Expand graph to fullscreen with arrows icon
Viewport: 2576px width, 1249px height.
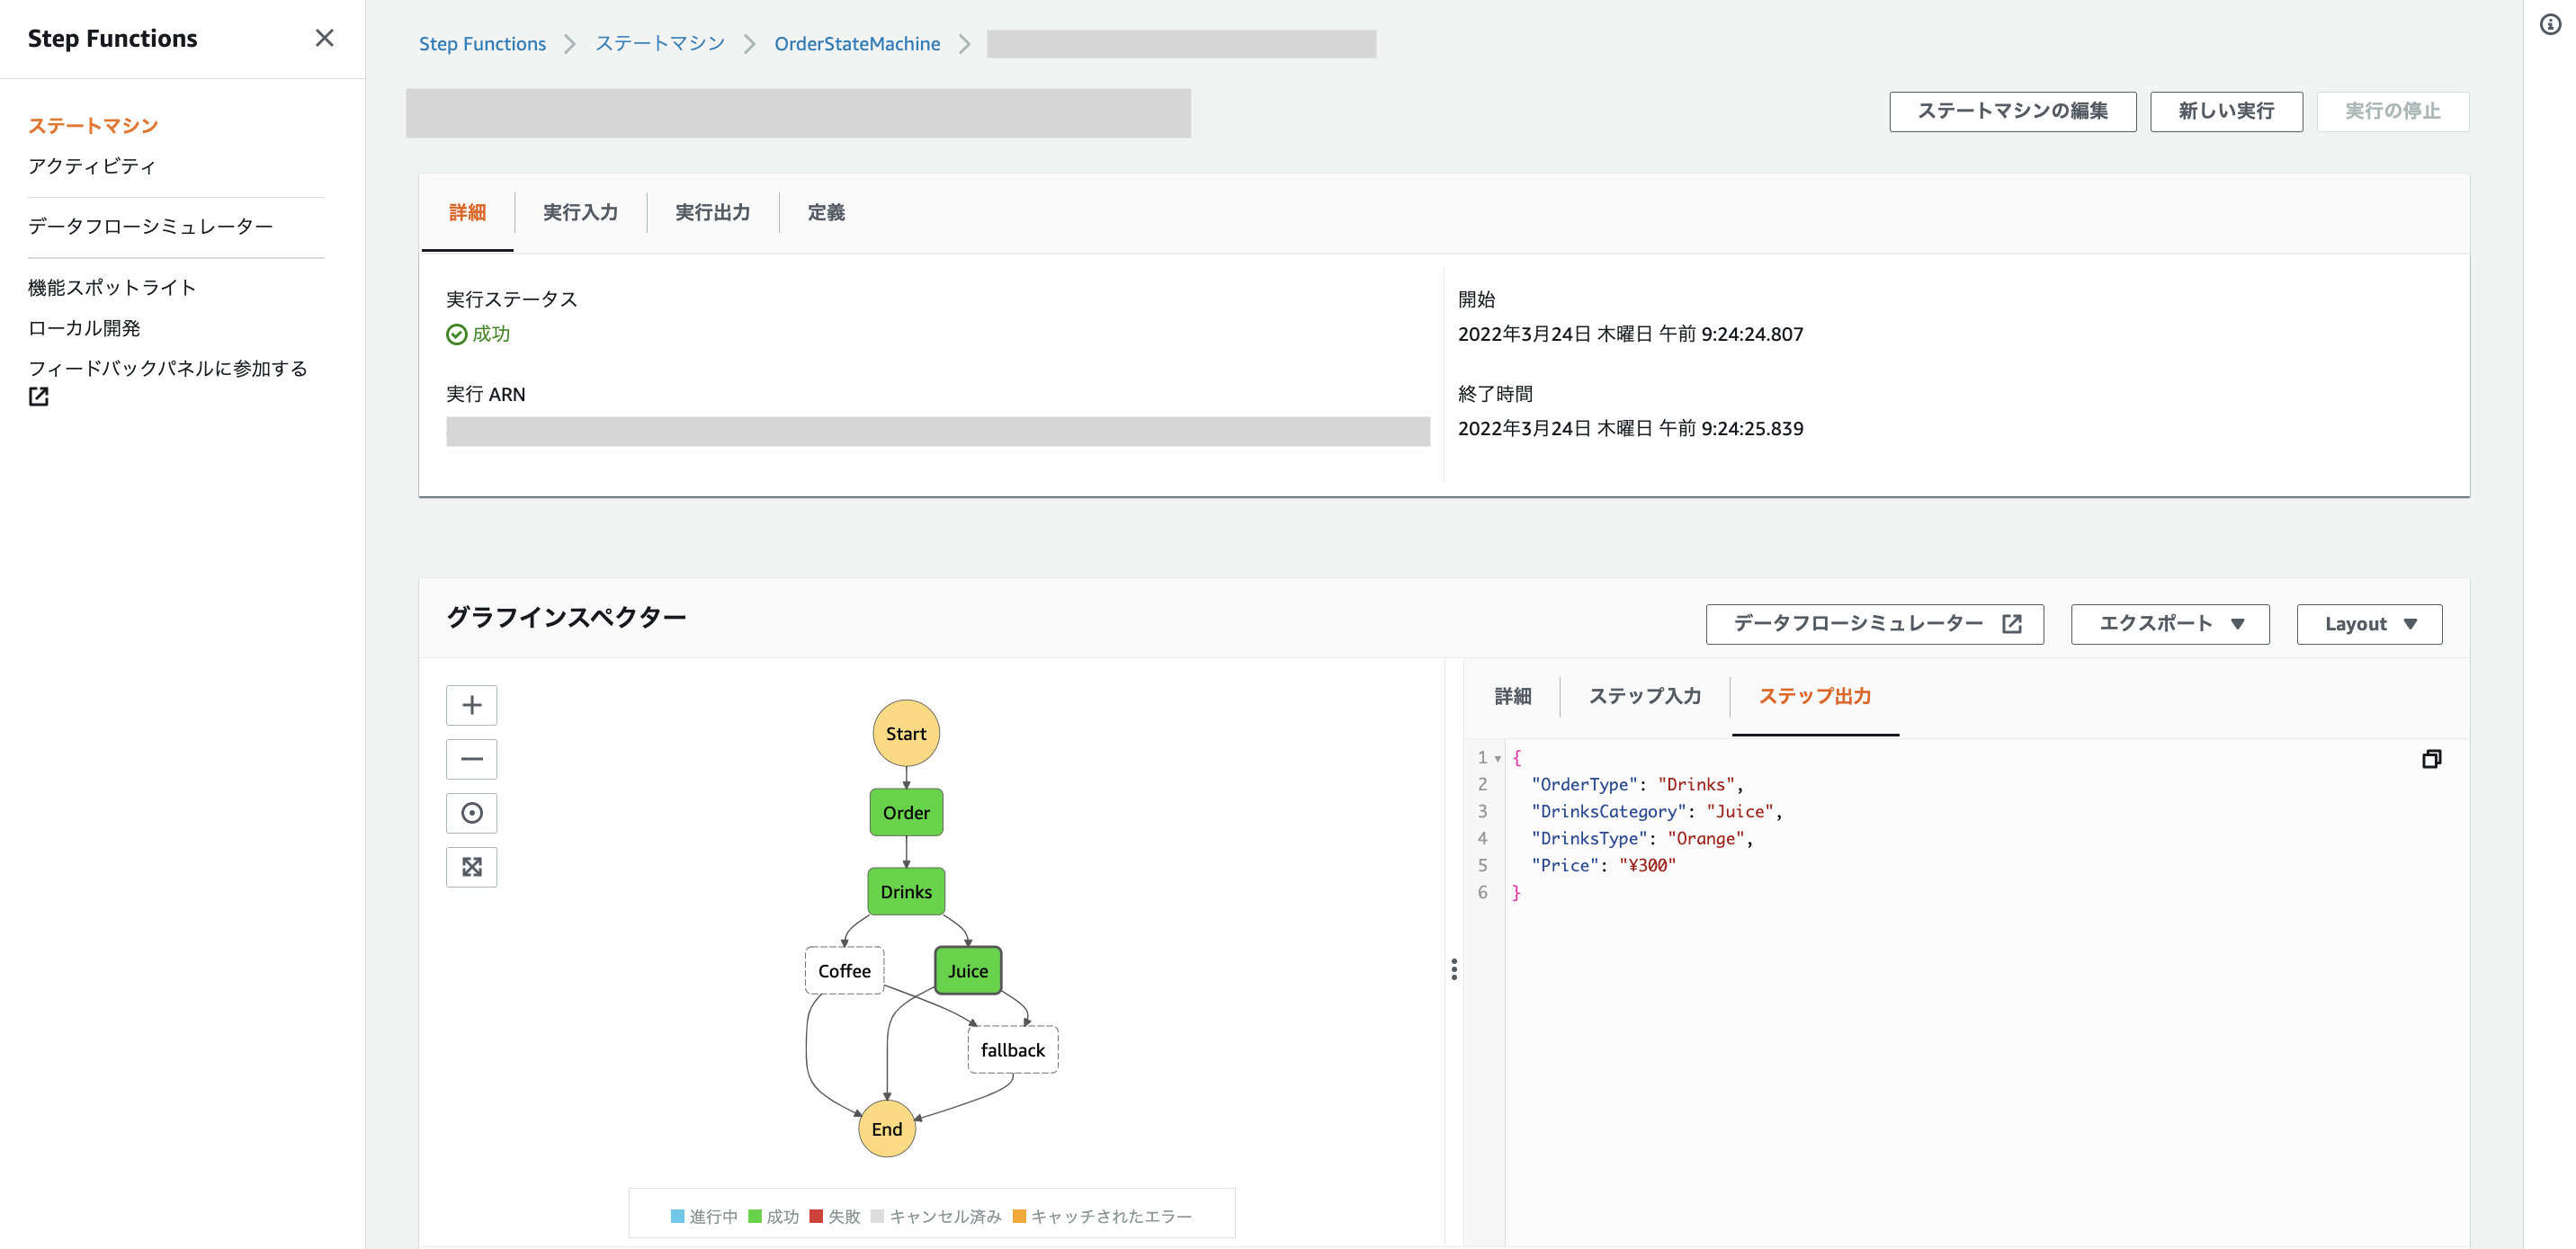471,867
